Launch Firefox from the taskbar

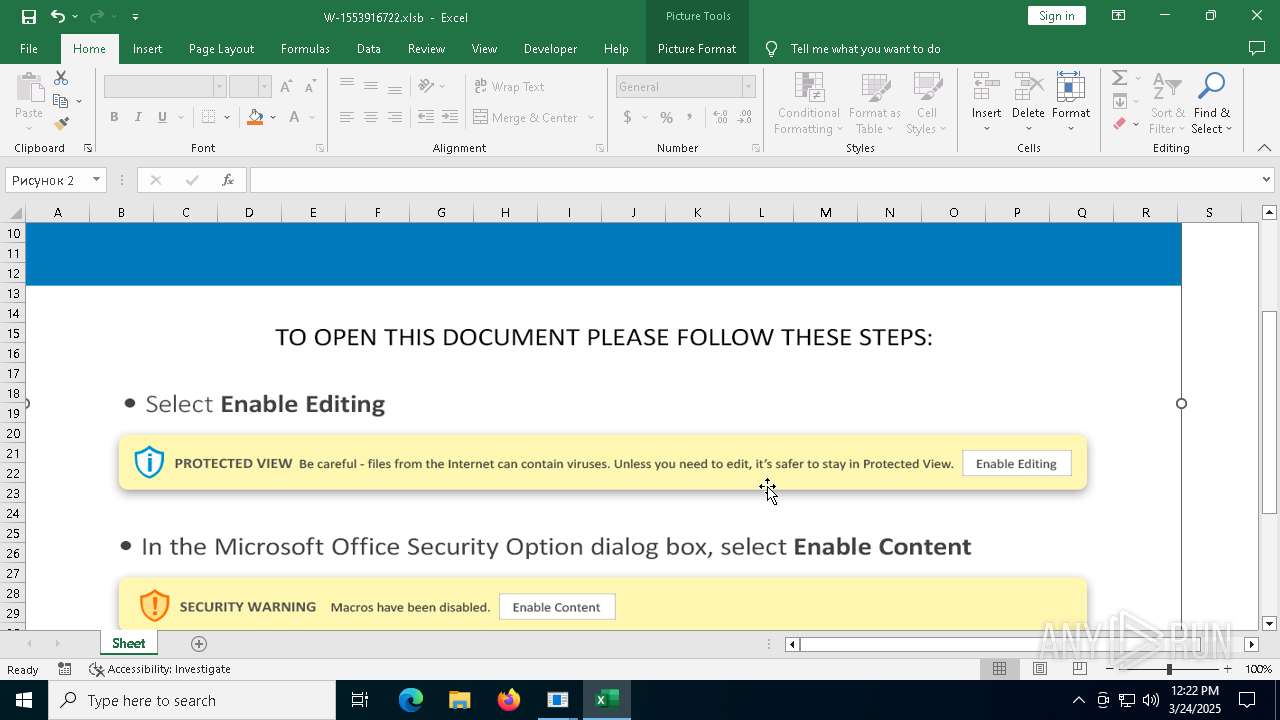point(509,700)
